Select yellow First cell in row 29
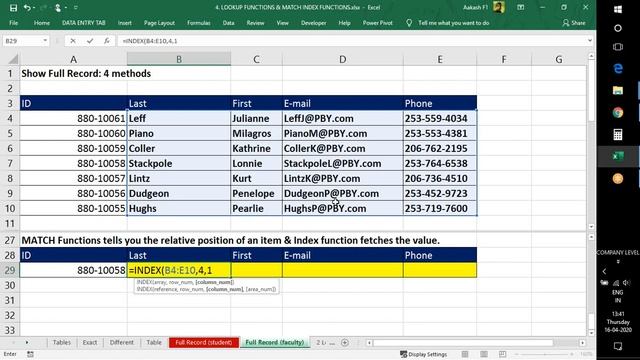Screen dimensions: 640x360 pos(256,270)
